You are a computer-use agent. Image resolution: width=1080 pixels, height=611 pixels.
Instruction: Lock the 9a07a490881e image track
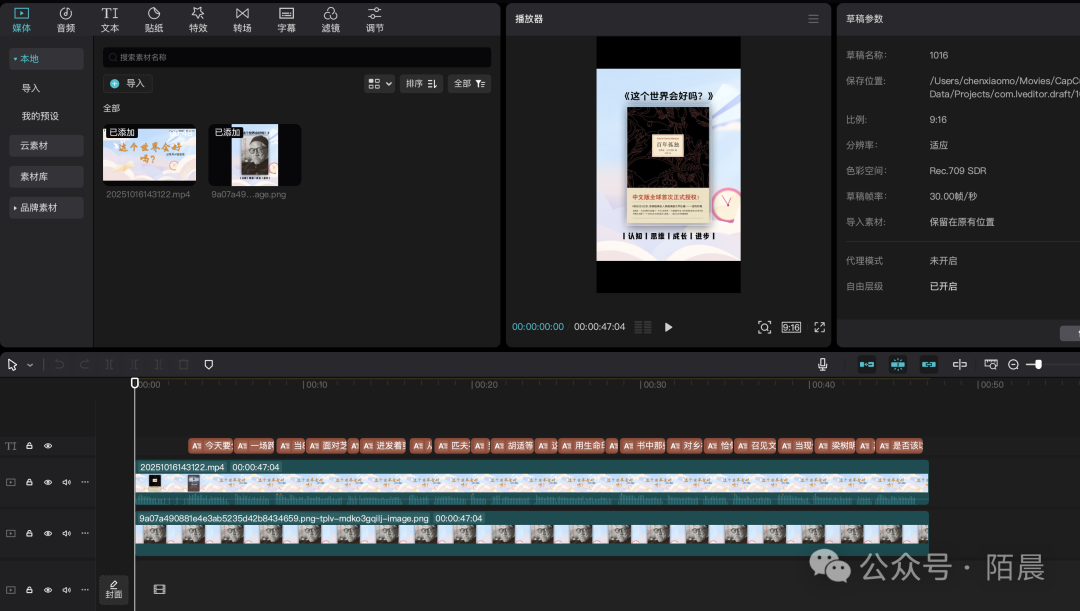pos(30,534)
